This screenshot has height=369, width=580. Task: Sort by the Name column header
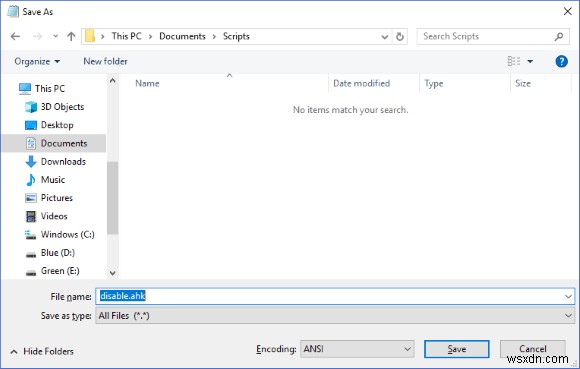pos(147,84)
